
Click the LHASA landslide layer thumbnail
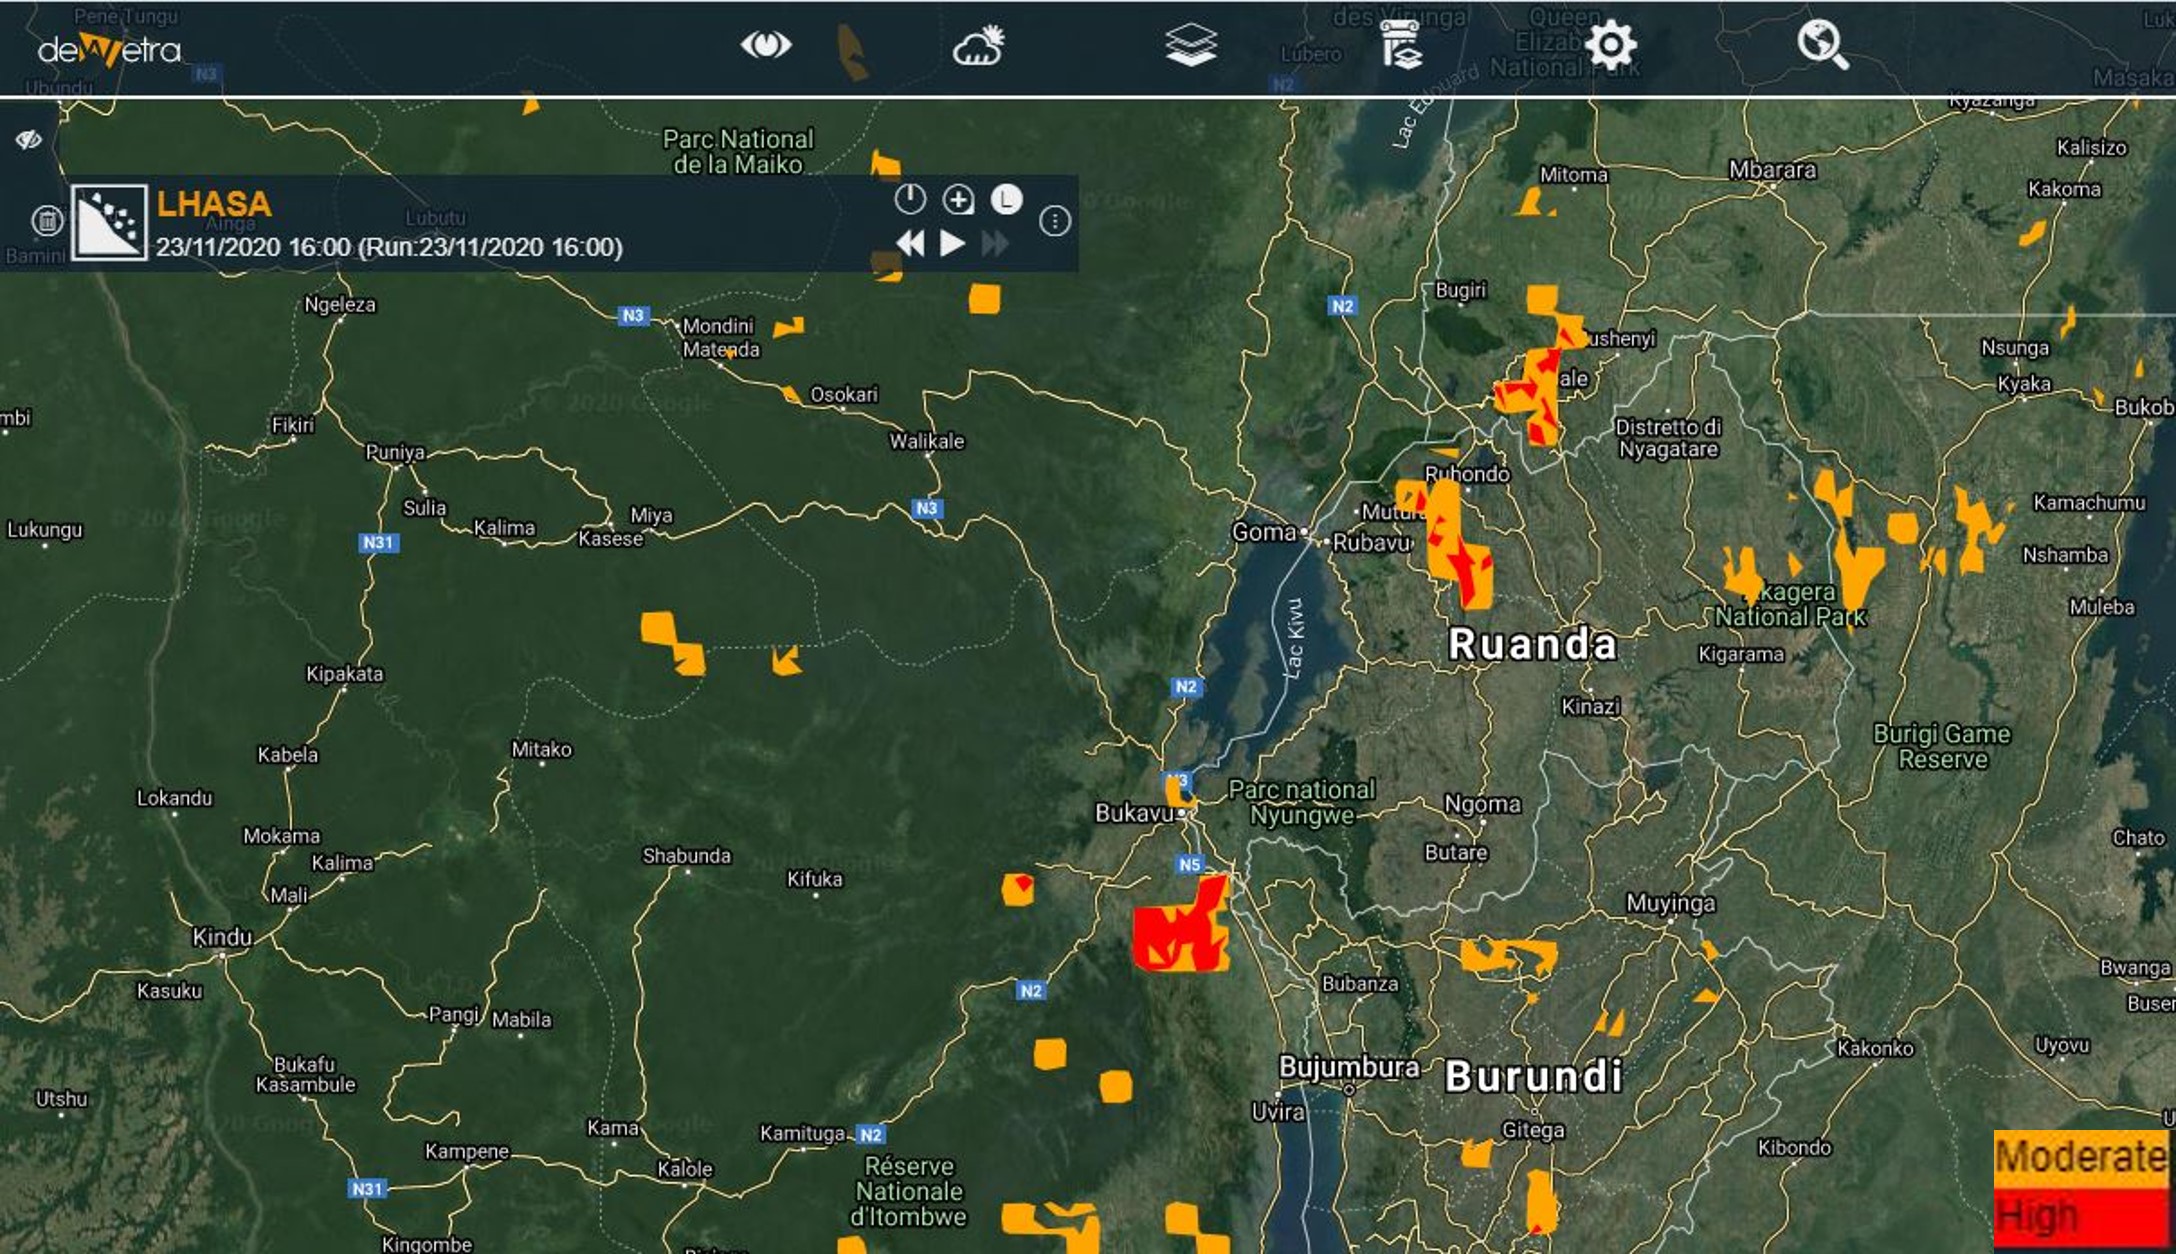click(x=109, y=222)
